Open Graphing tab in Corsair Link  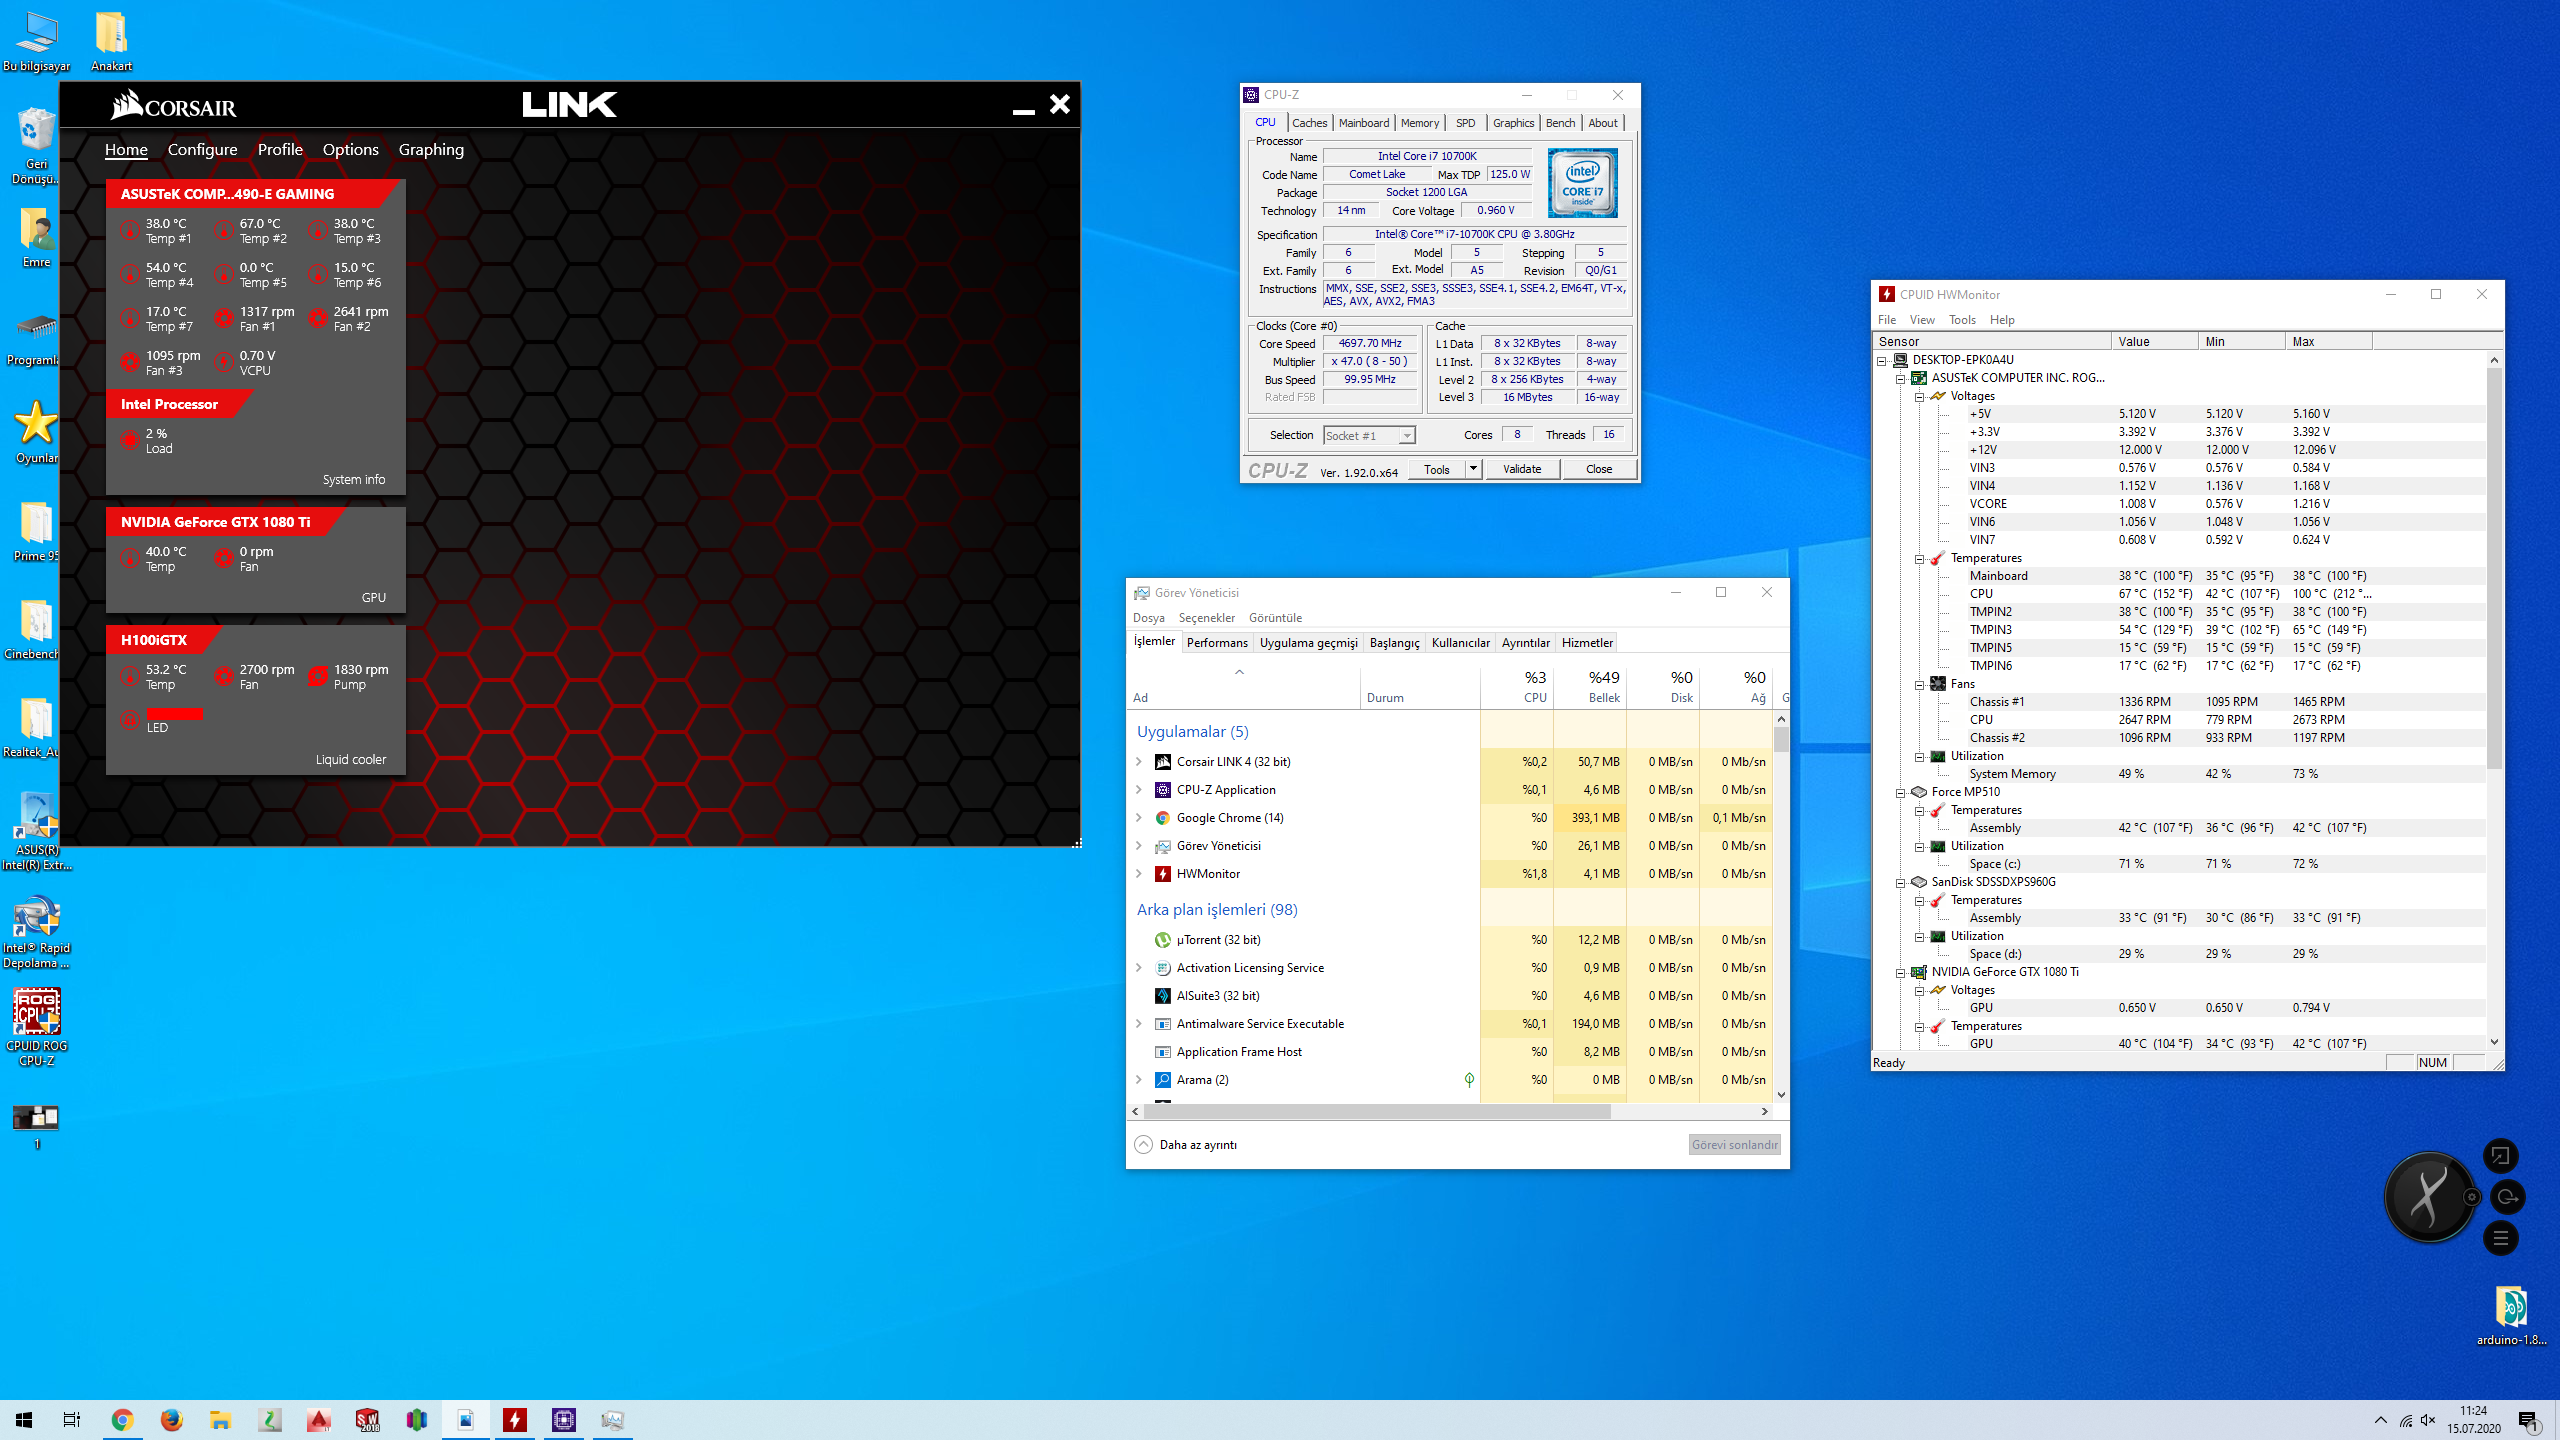click(431, 149)
